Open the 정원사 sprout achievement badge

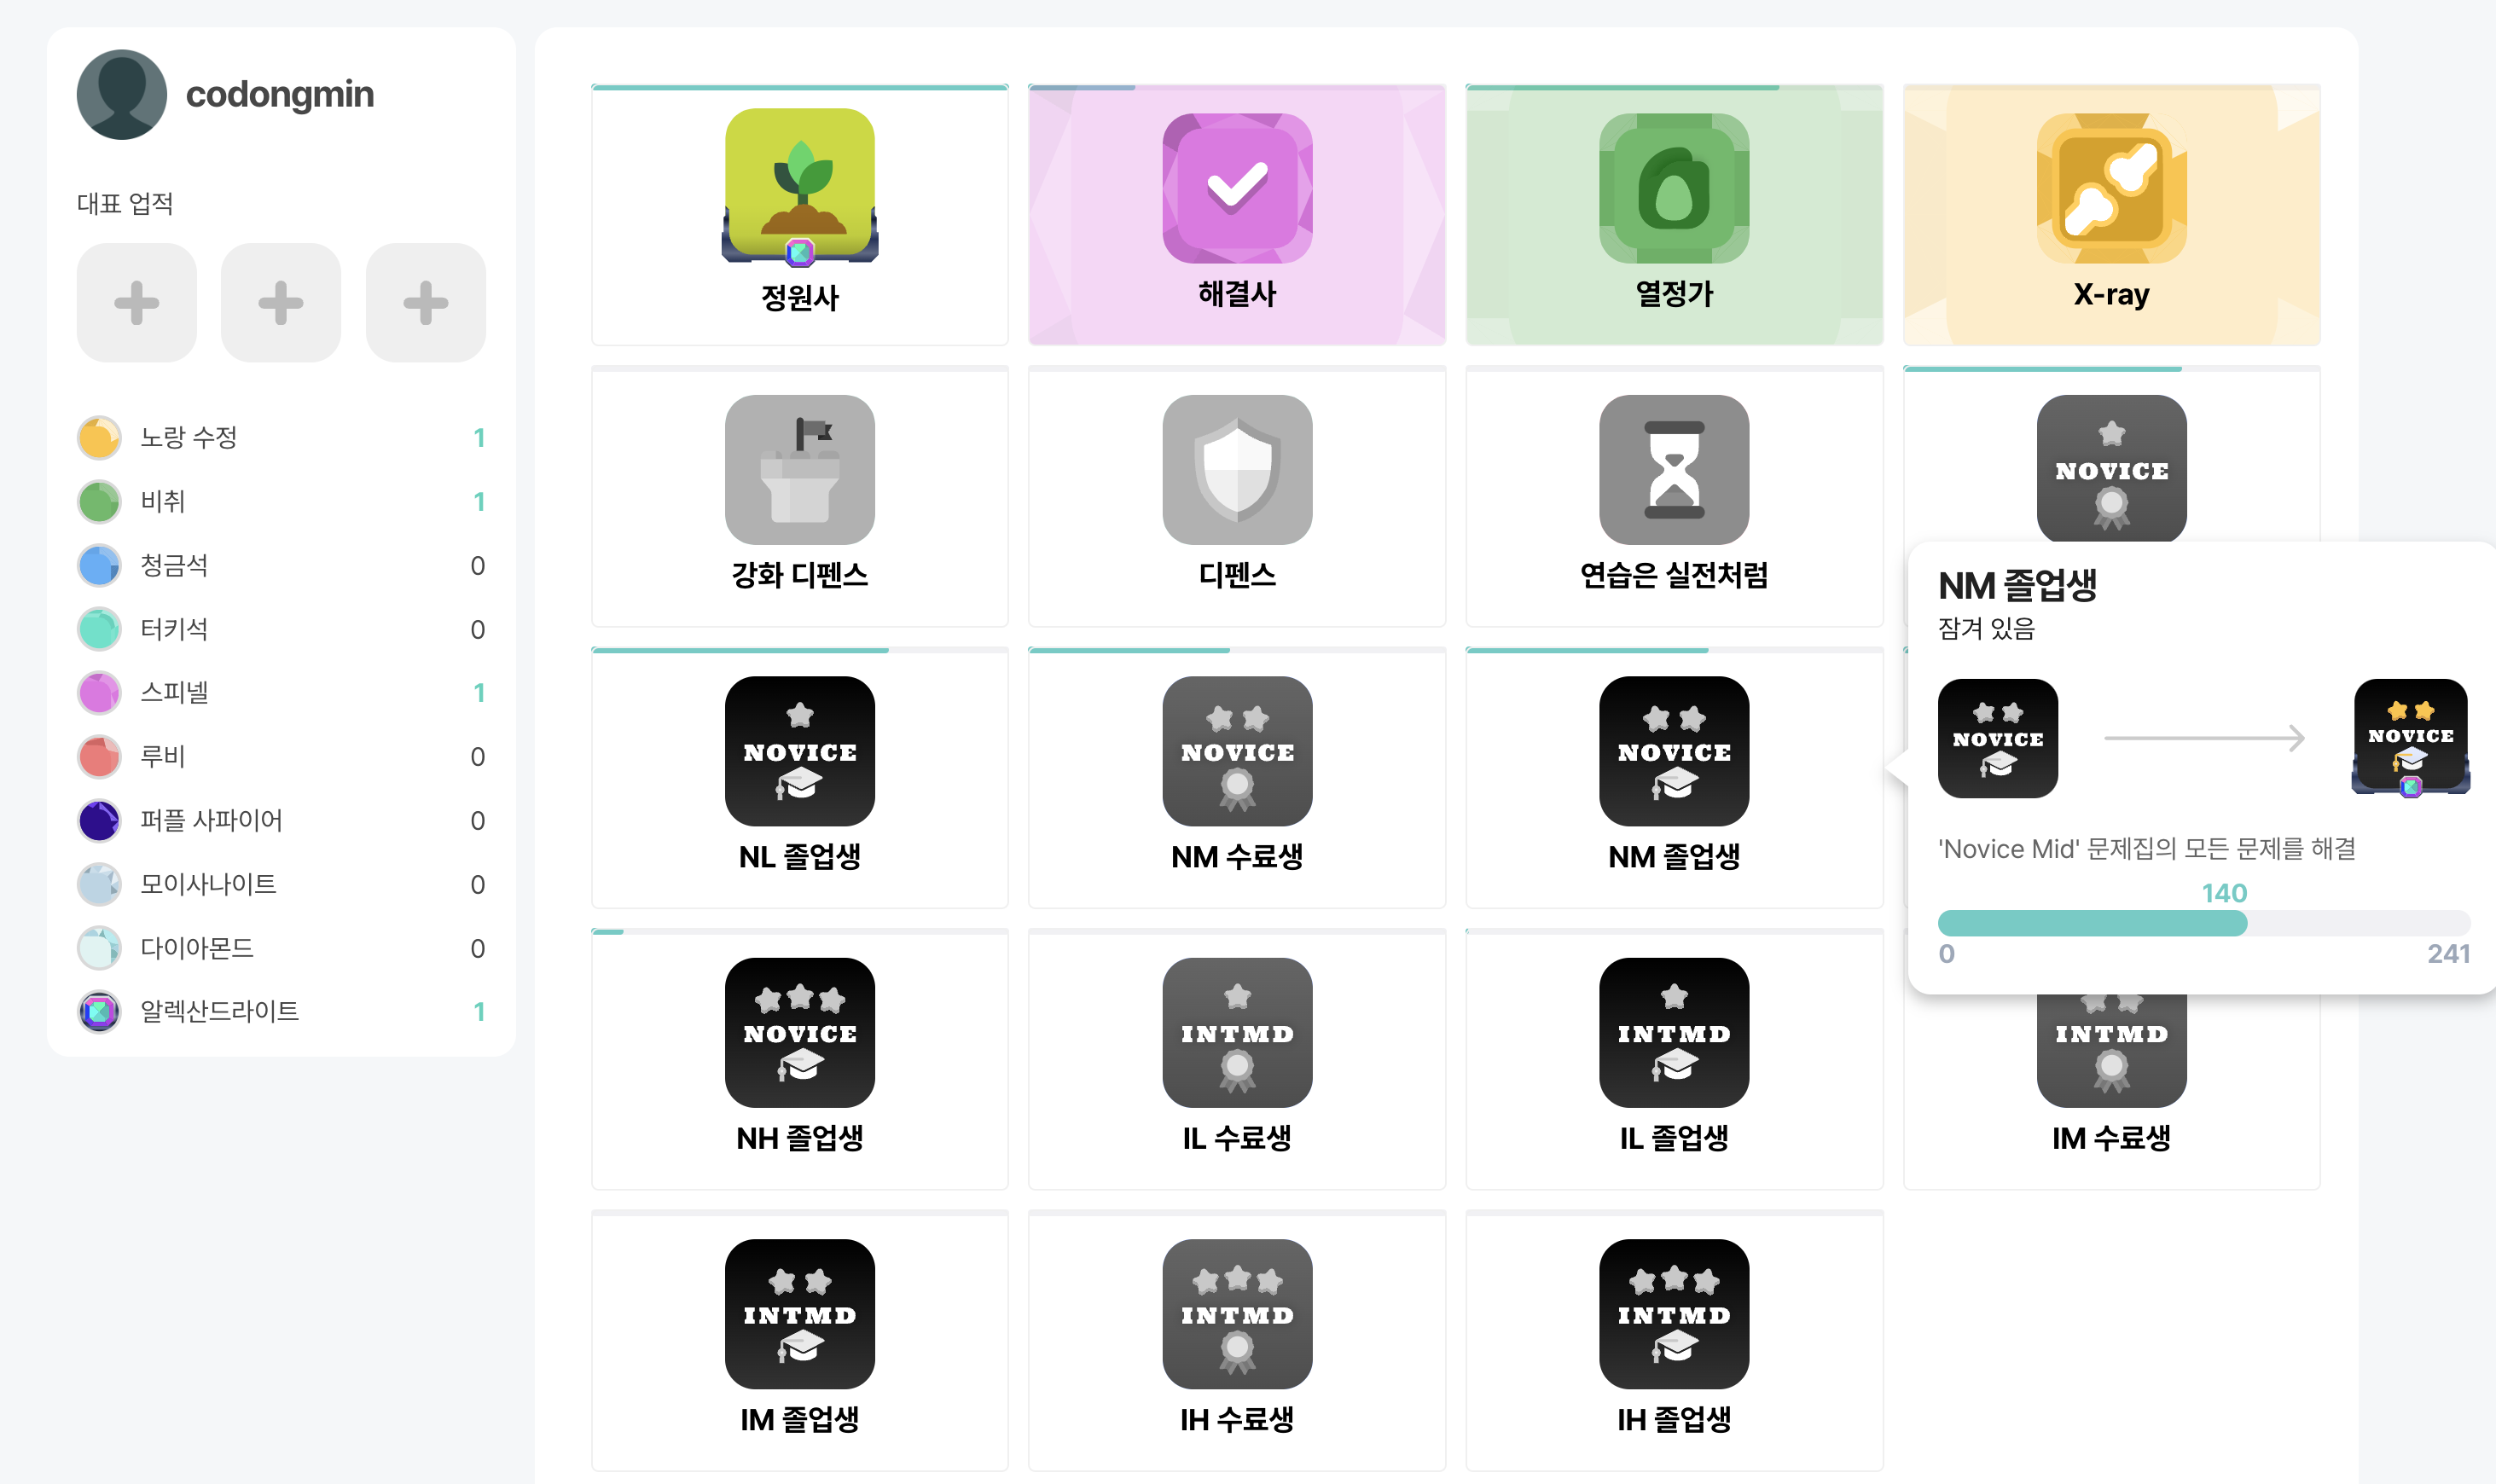[x=800, y=215]
